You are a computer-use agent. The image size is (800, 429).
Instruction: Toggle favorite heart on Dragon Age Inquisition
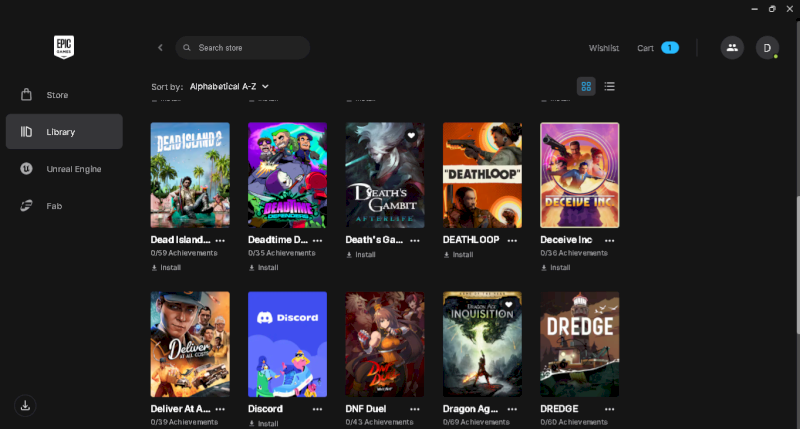pyautogui.click(x=508, y=305)
